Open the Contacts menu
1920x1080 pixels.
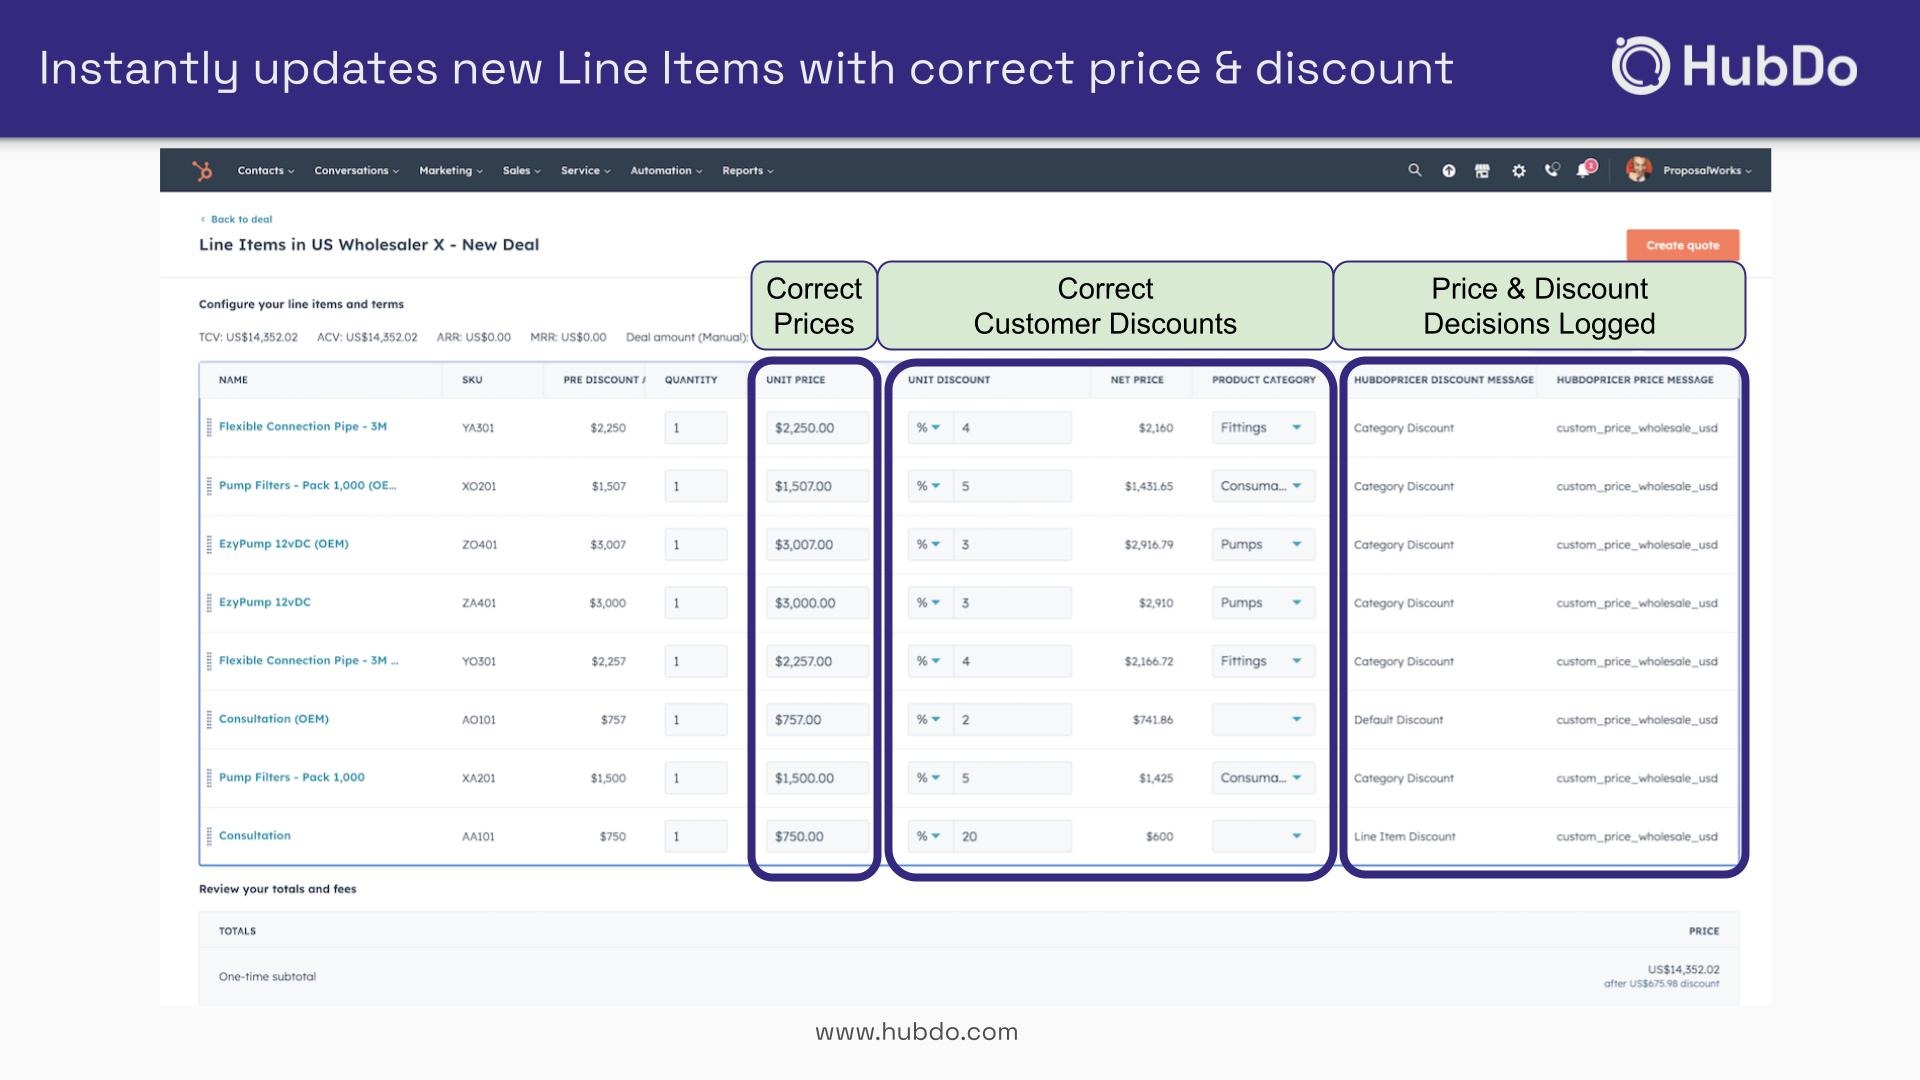click(x=265, y=171)
